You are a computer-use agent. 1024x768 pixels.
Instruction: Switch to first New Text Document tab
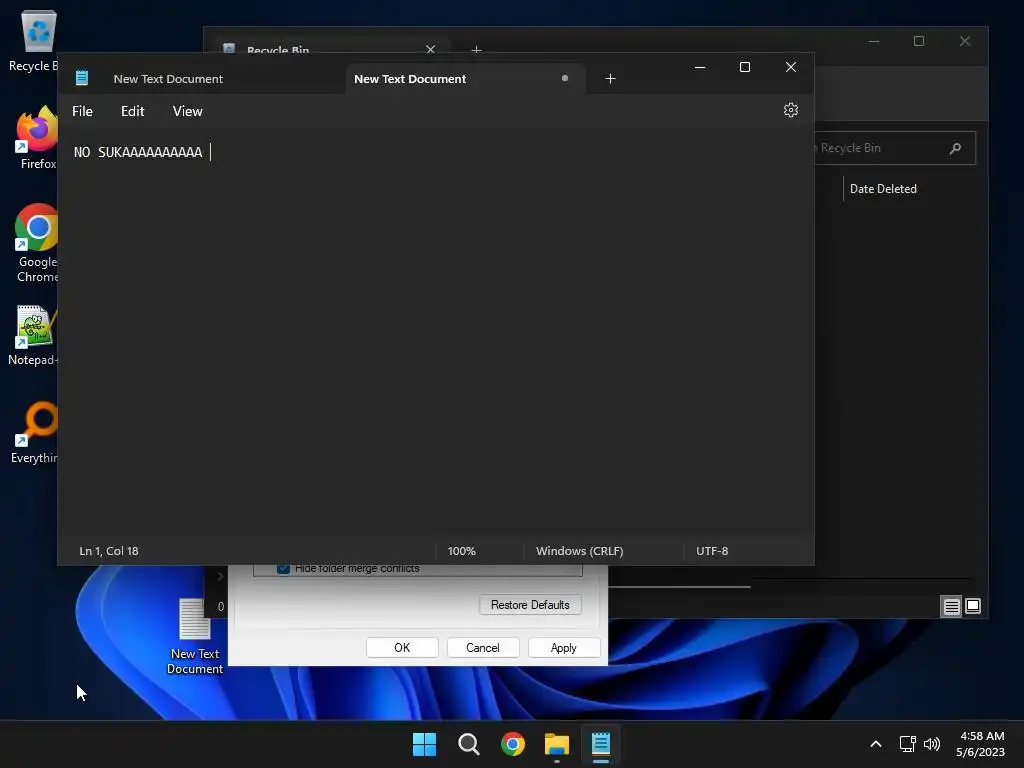(x=168, y=78)
